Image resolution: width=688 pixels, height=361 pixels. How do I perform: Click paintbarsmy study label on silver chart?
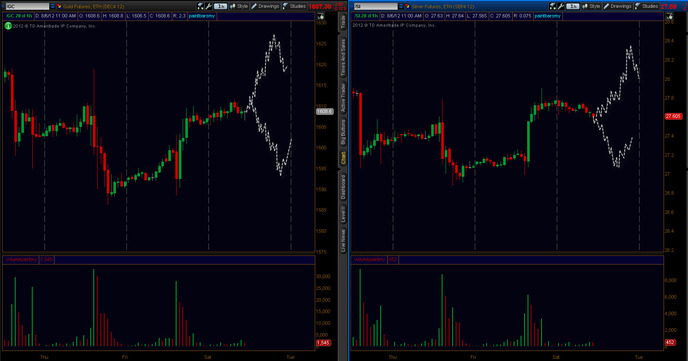point(548,16)
